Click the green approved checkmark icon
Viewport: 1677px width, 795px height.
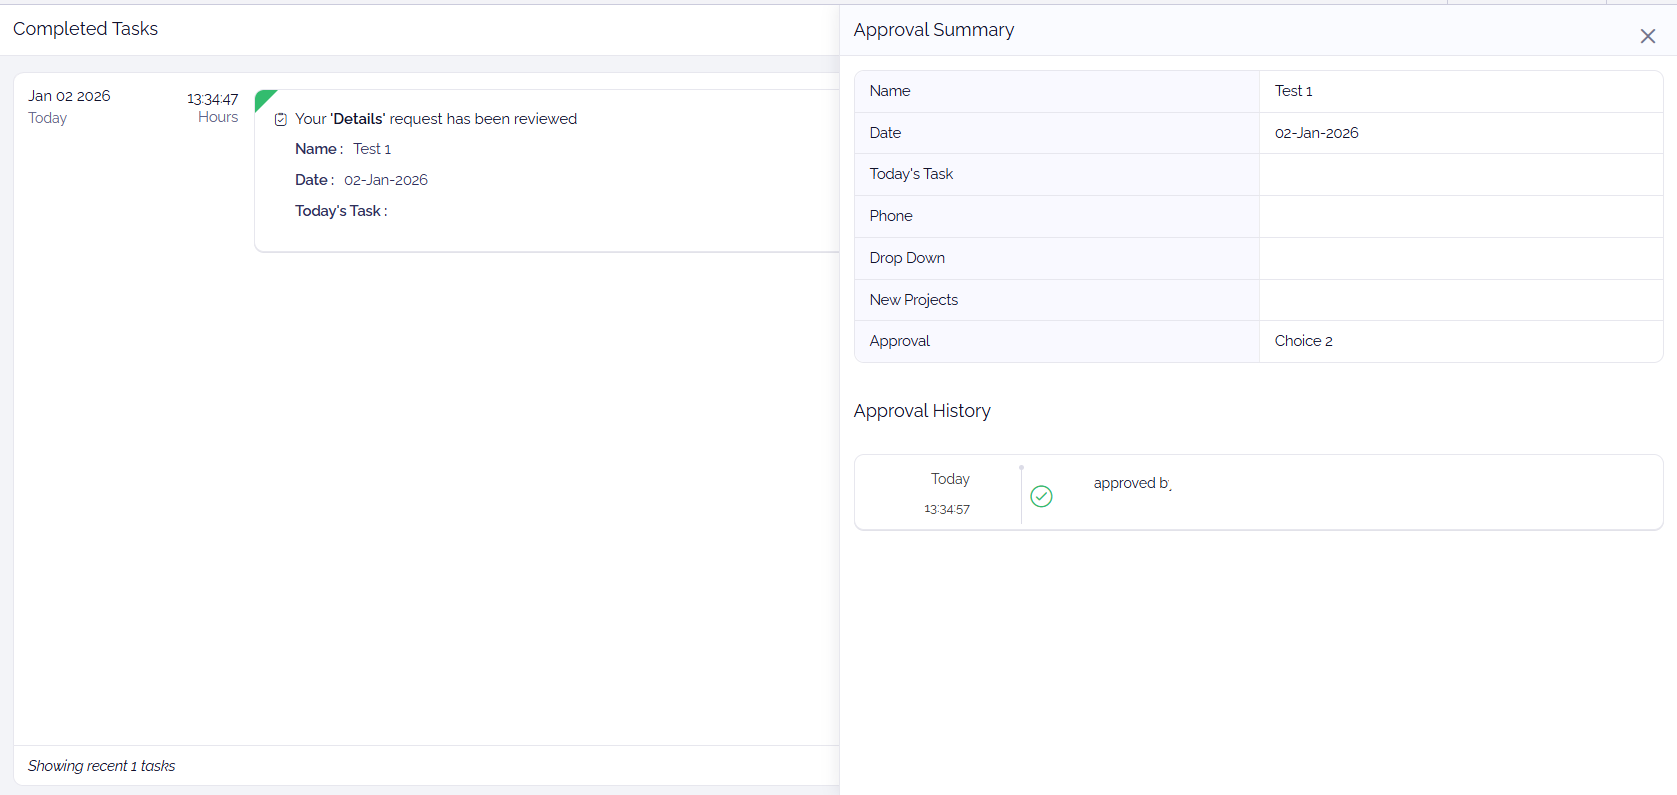(1041, 496)
